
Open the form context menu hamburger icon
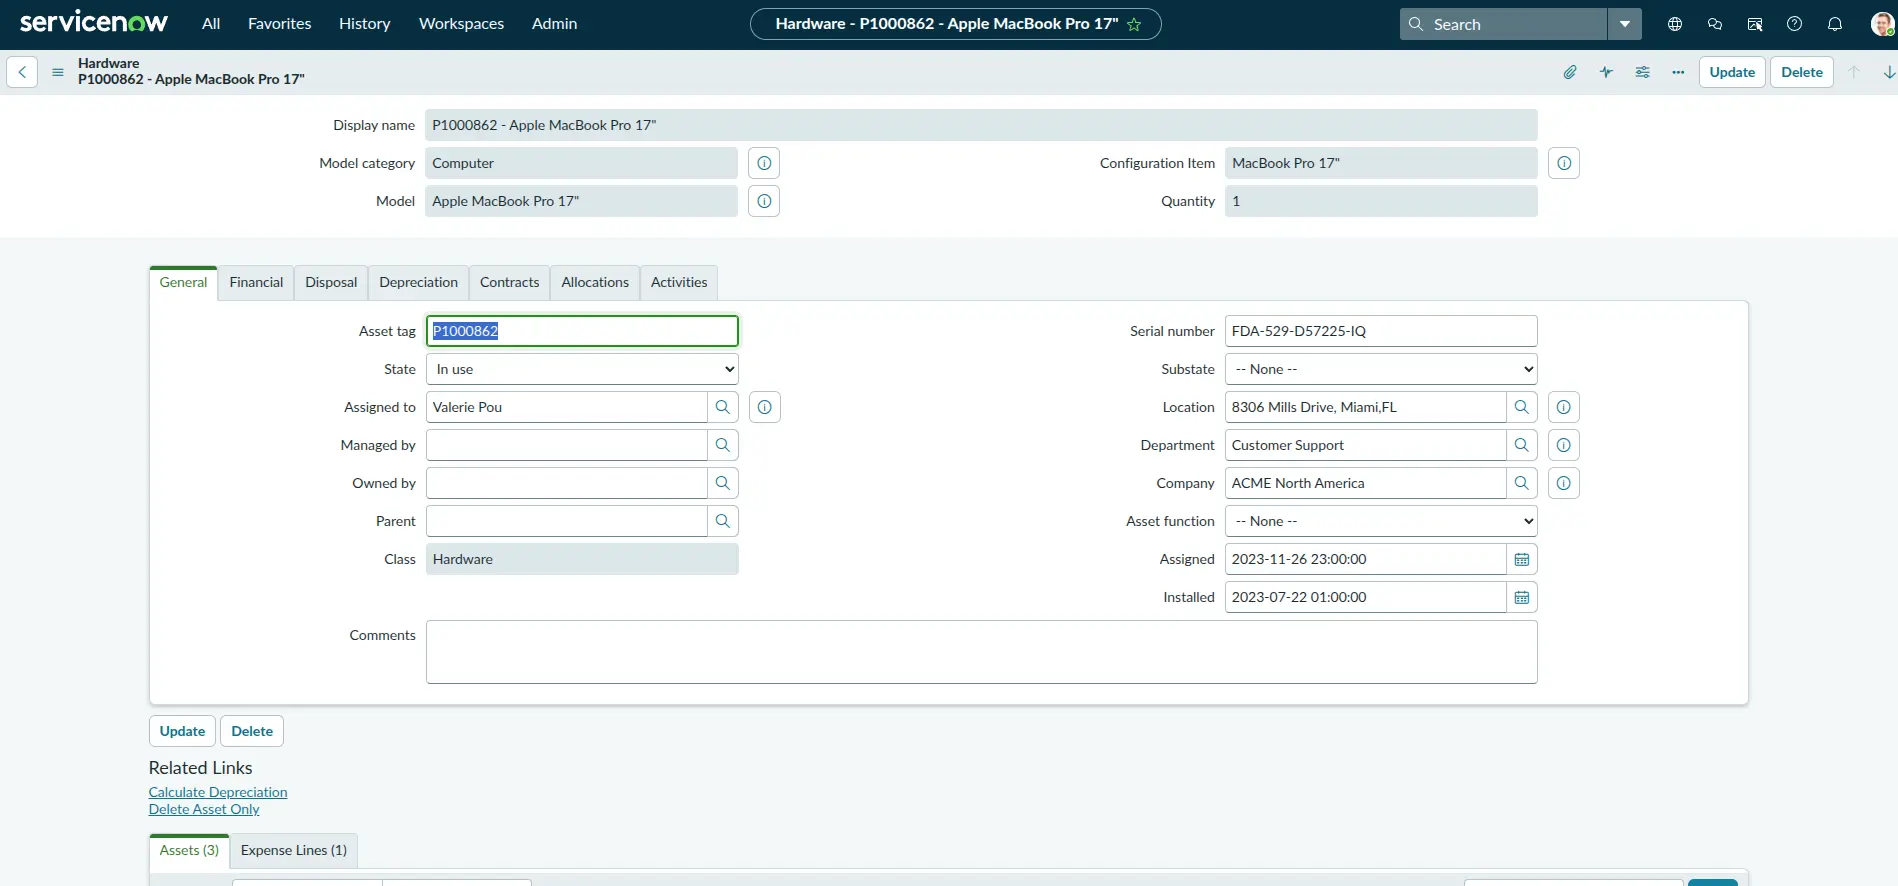(x=58, y=72)
